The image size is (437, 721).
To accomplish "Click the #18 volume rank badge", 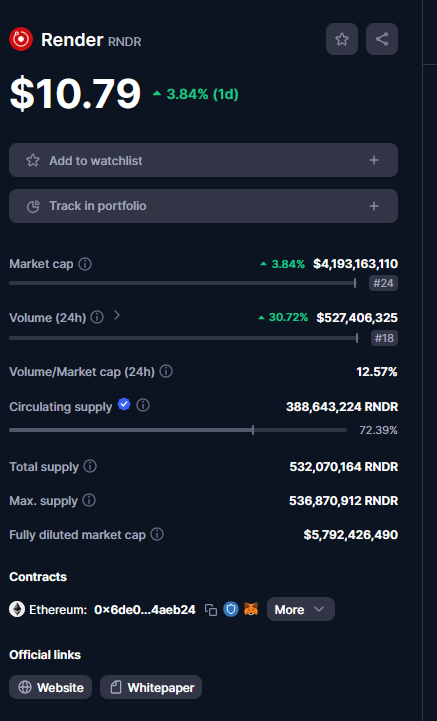I will coord(384,338).
